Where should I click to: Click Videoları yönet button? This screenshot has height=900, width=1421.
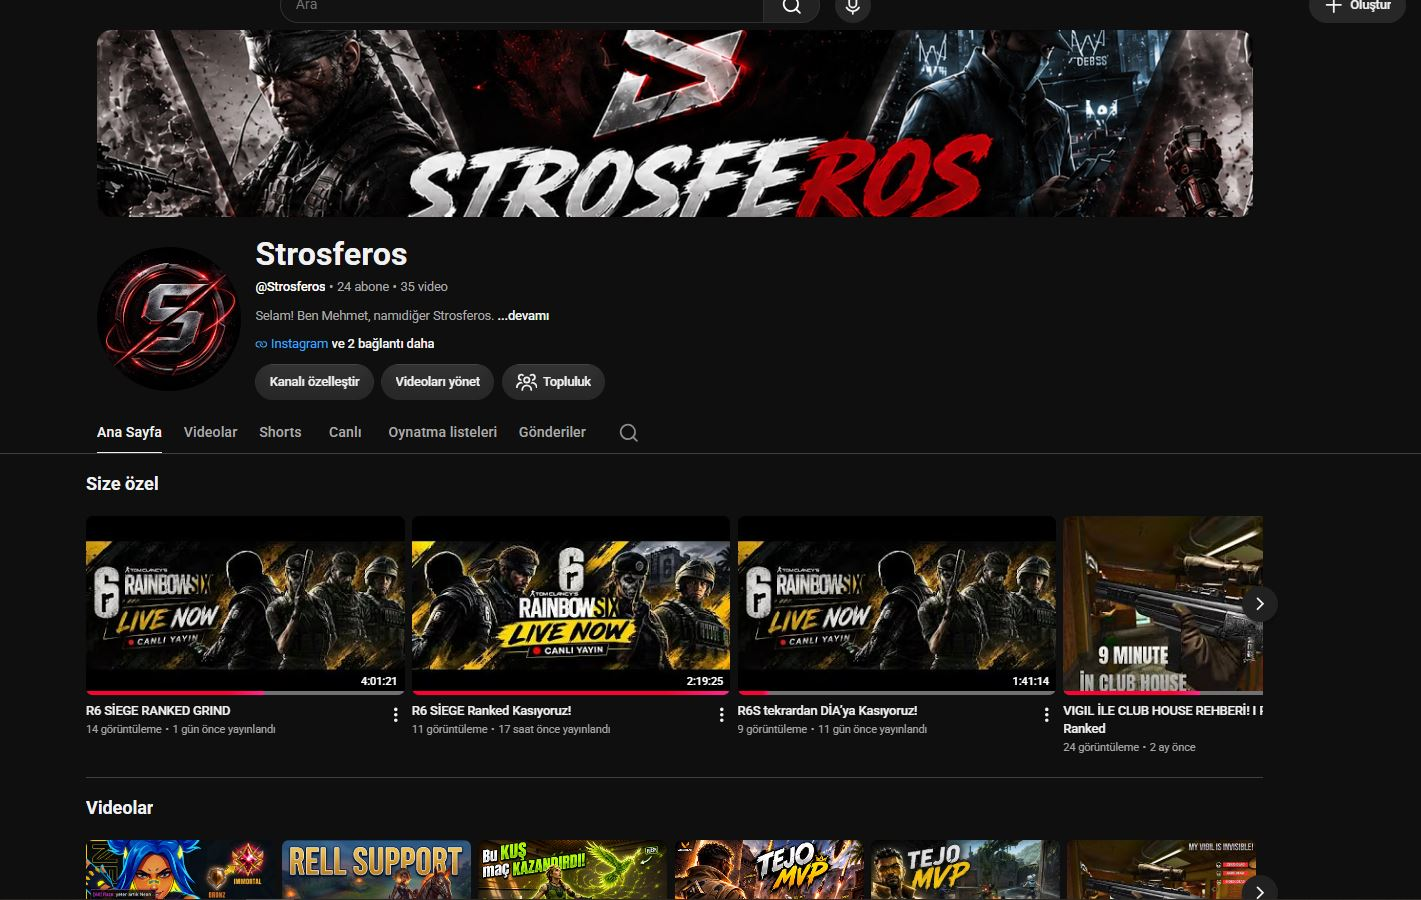point(437,381)
